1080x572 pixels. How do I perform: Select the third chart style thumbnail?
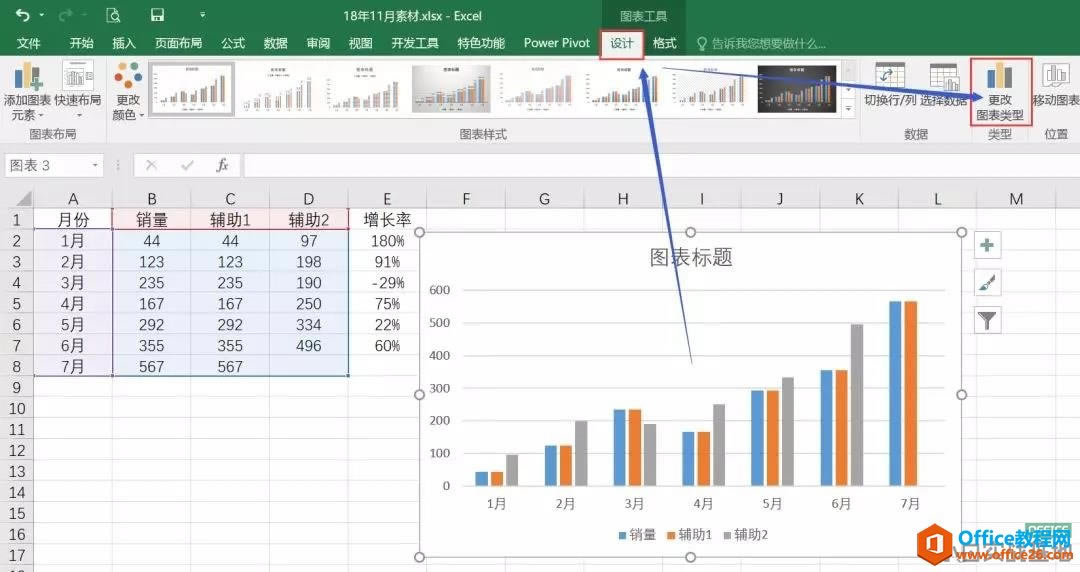point(365,89)
